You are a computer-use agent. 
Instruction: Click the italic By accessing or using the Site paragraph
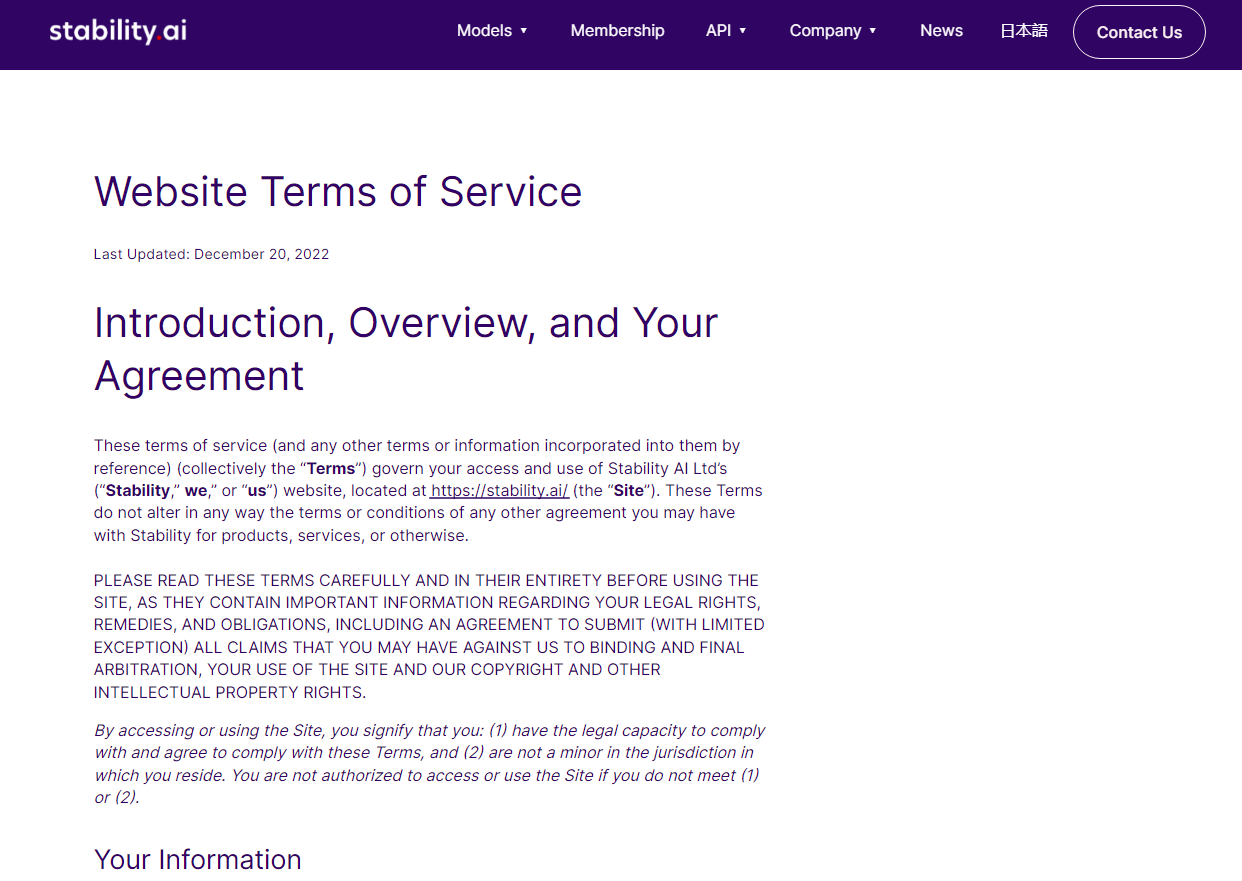coord(430,764)
